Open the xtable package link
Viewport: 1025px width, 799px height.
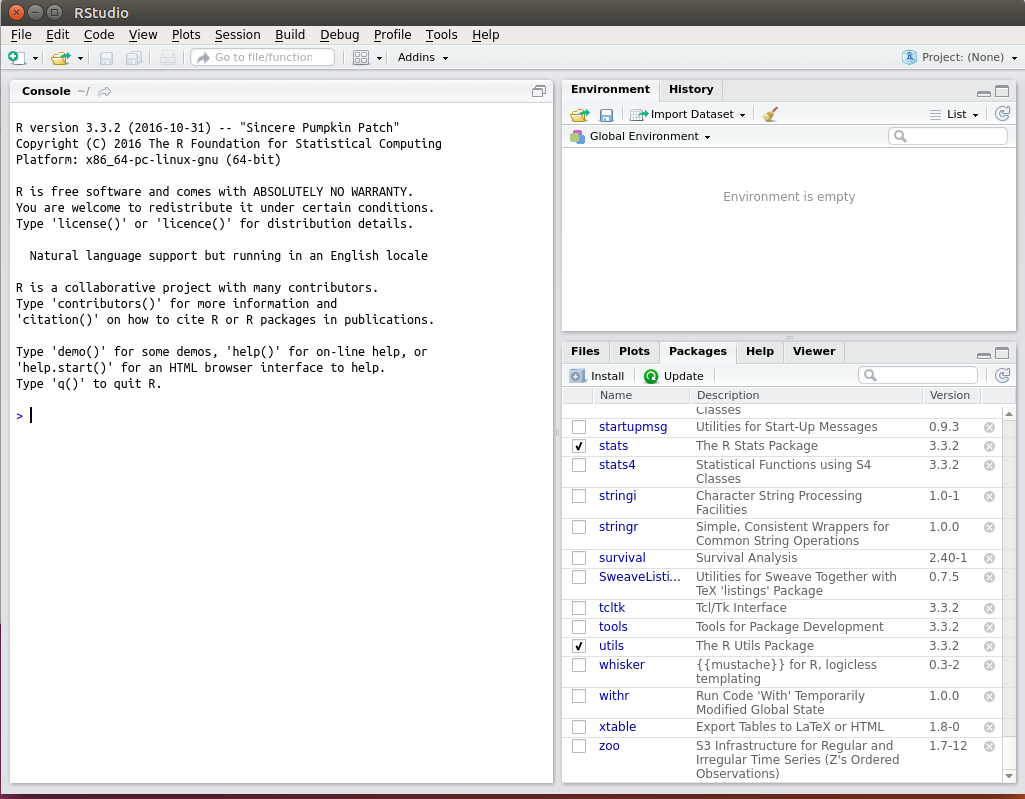pyautogui.click(x=617, y=727)
